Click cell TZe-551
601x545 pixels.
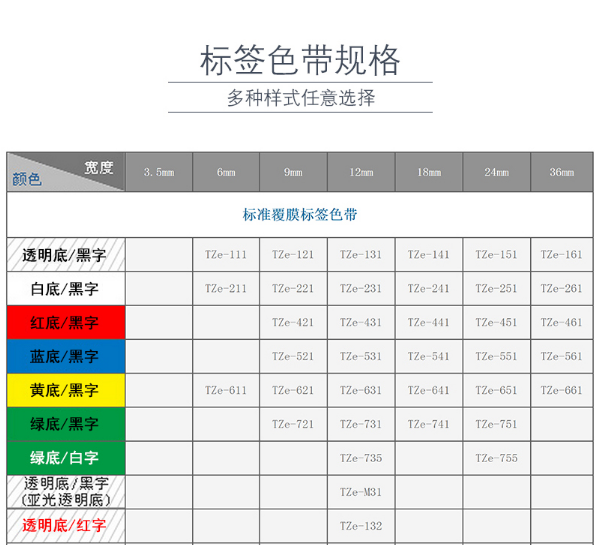pyautogui.click(x=497, y=356)
